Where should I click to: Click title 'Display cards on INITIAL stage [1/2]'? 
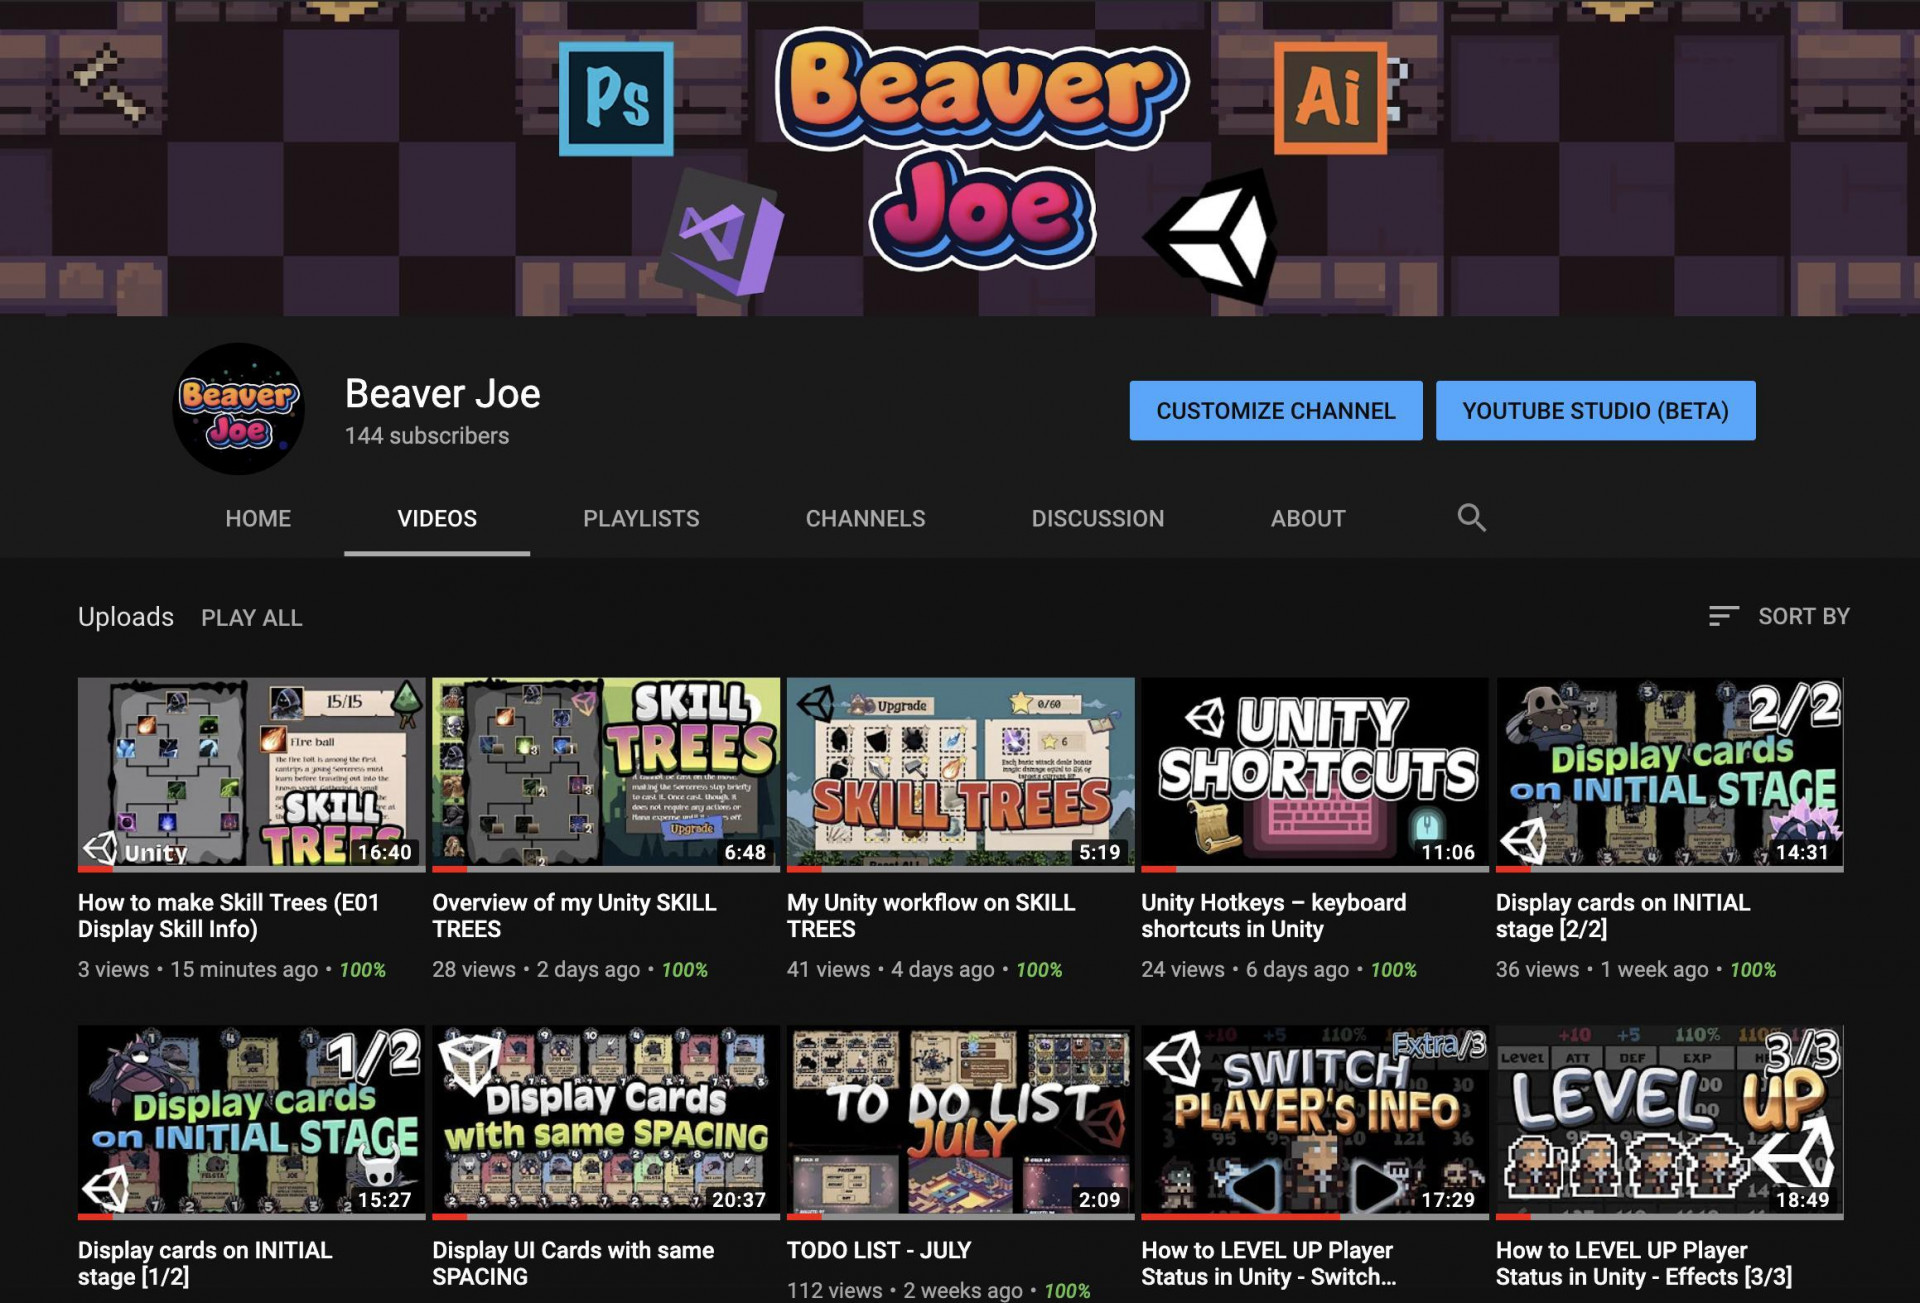pyautogui.click(x=205, y=1263)
